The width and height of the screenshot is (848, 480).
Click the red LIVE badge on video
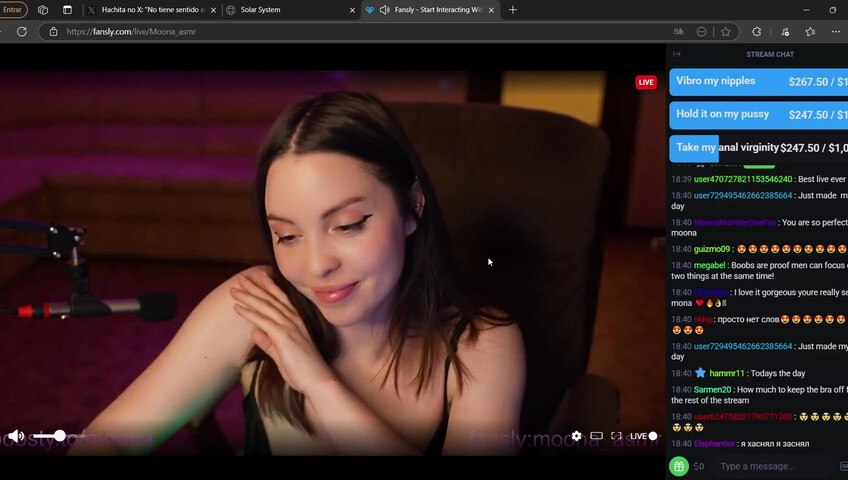tap(646, 82)
